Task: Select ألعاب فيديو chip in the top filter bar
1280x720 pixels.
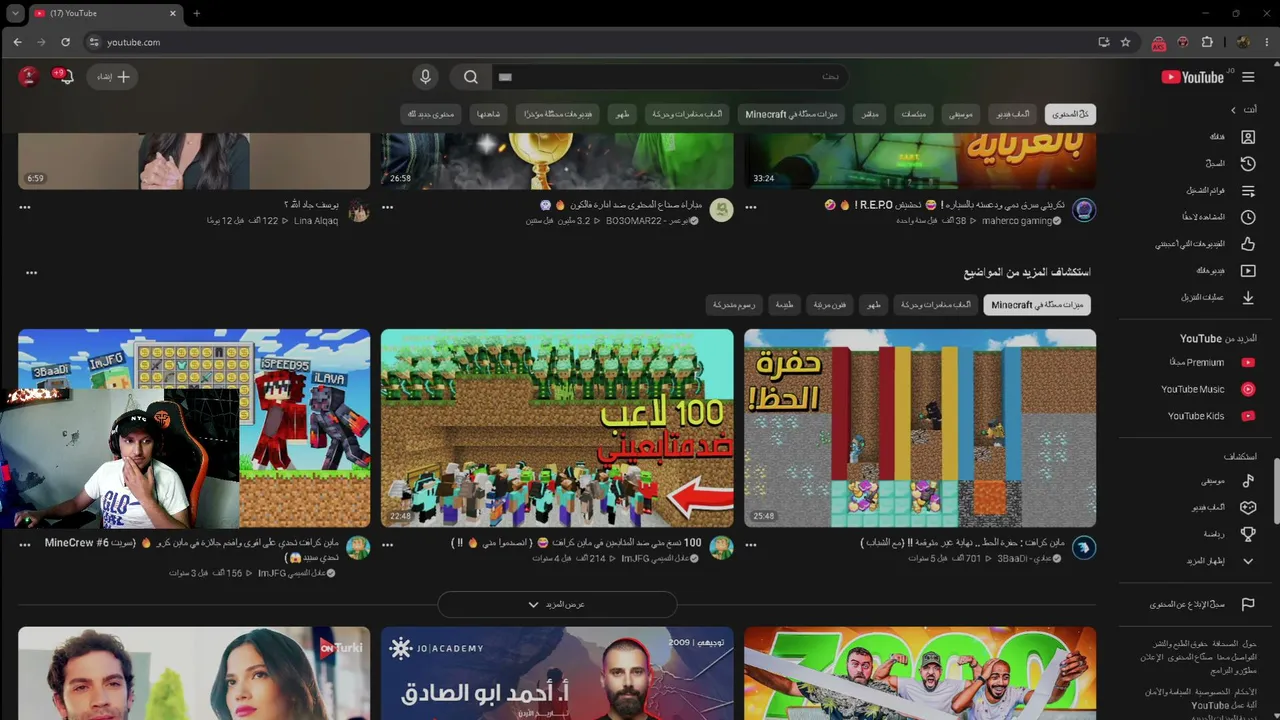Action: pos(1011,114)
